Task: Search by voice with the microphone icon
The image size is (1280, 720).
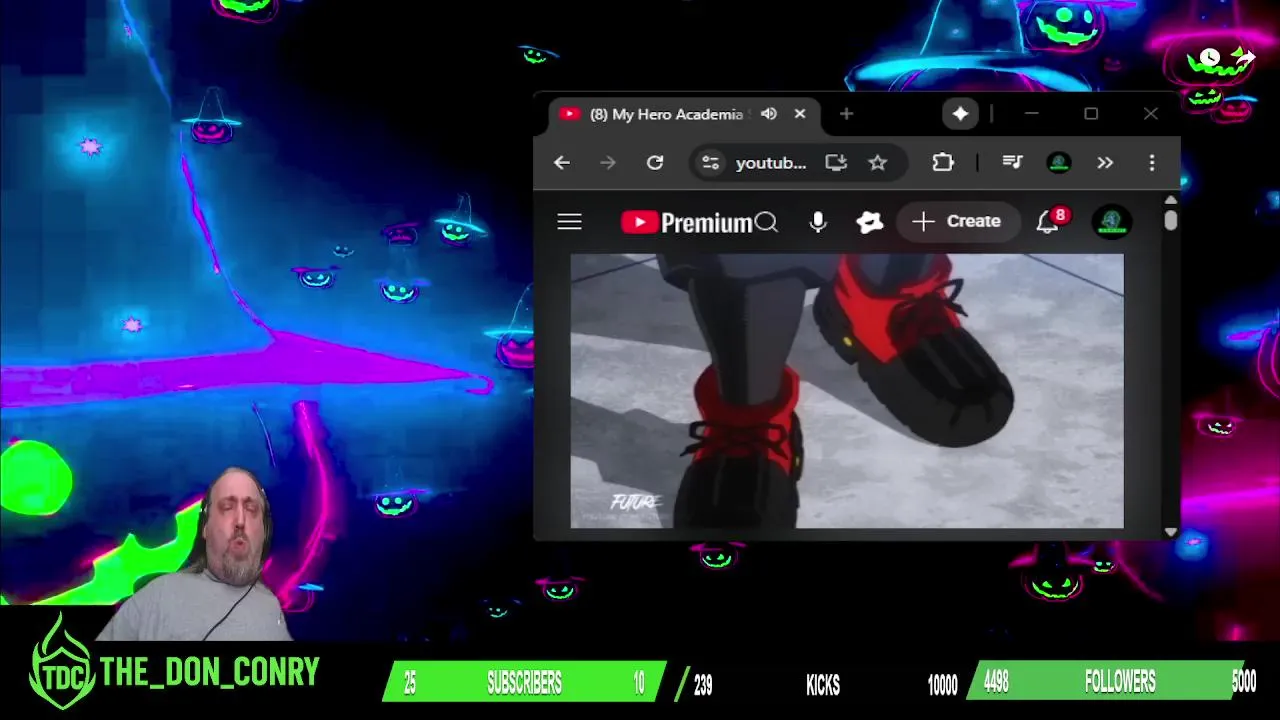Action: [x=818, y=222]
